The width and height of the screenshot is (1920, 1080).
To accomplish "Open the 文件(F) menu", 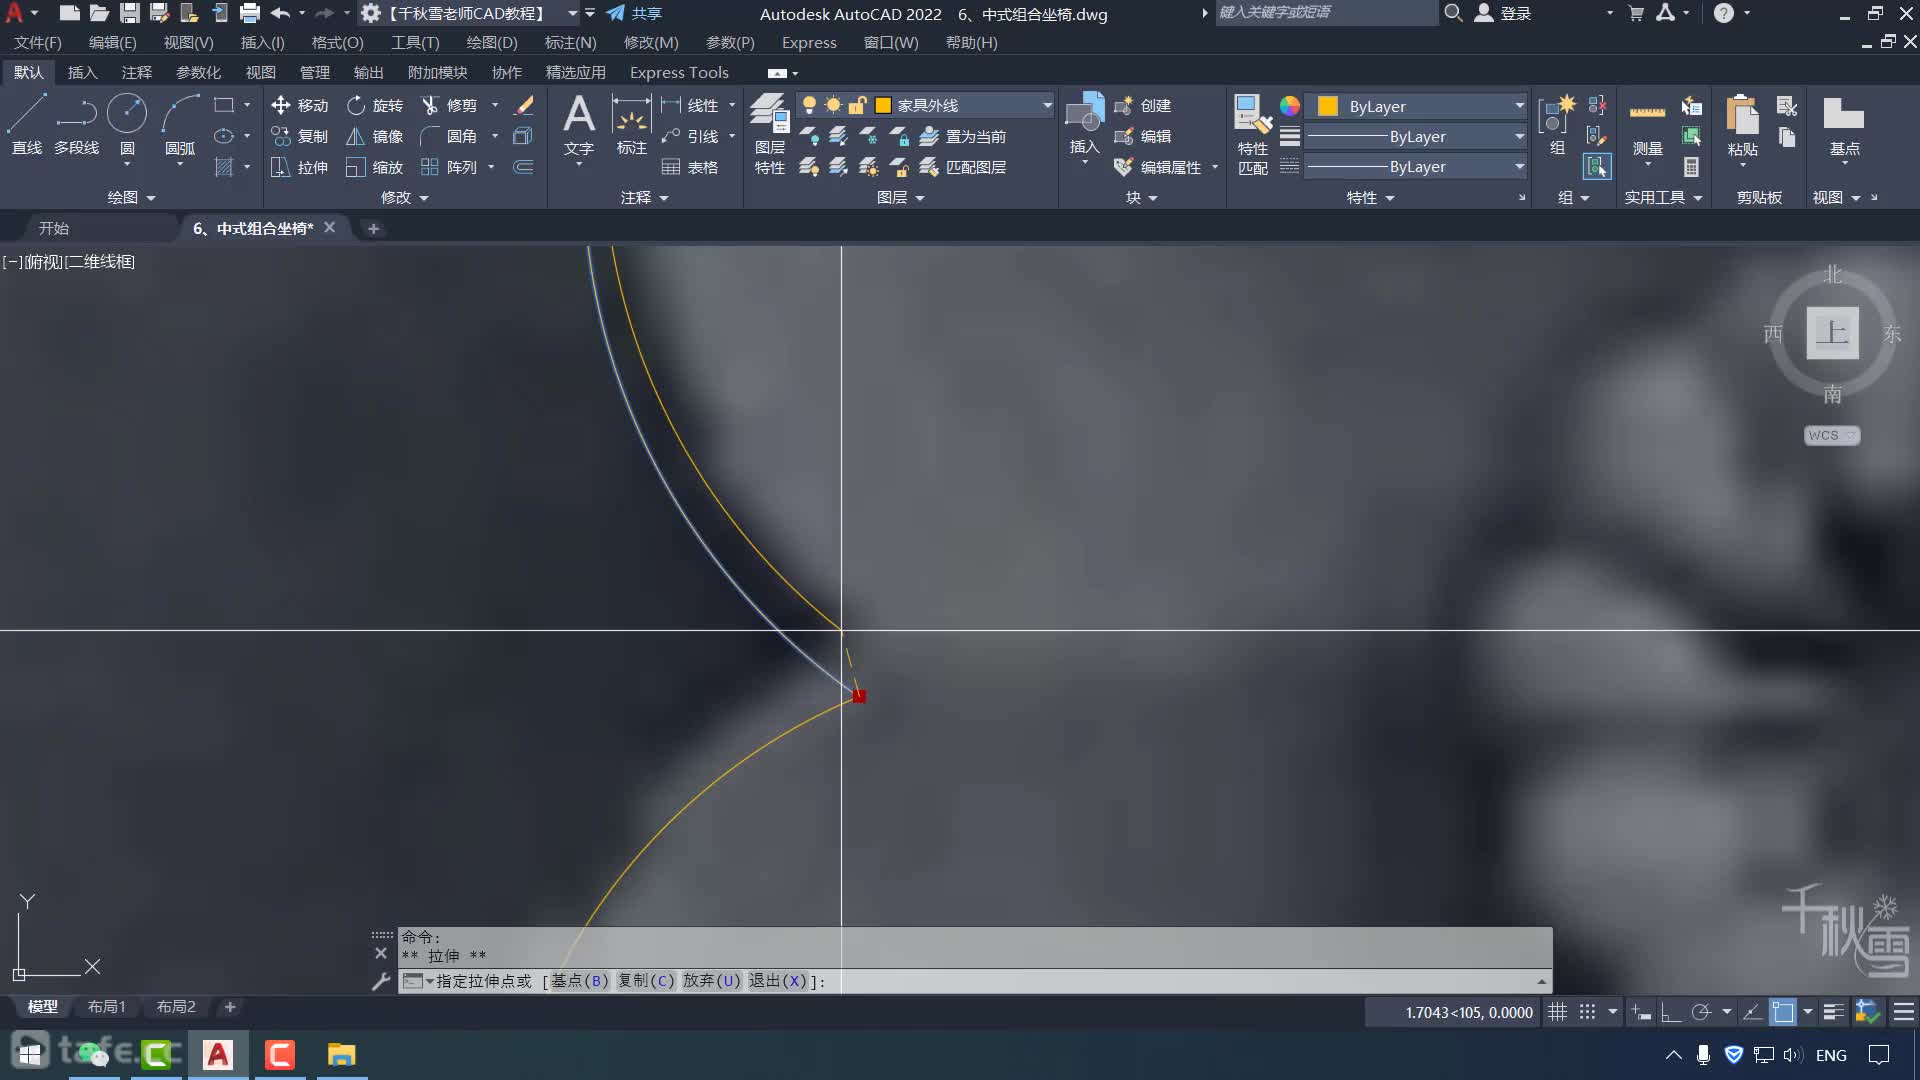I will click(x=37, y=42).
